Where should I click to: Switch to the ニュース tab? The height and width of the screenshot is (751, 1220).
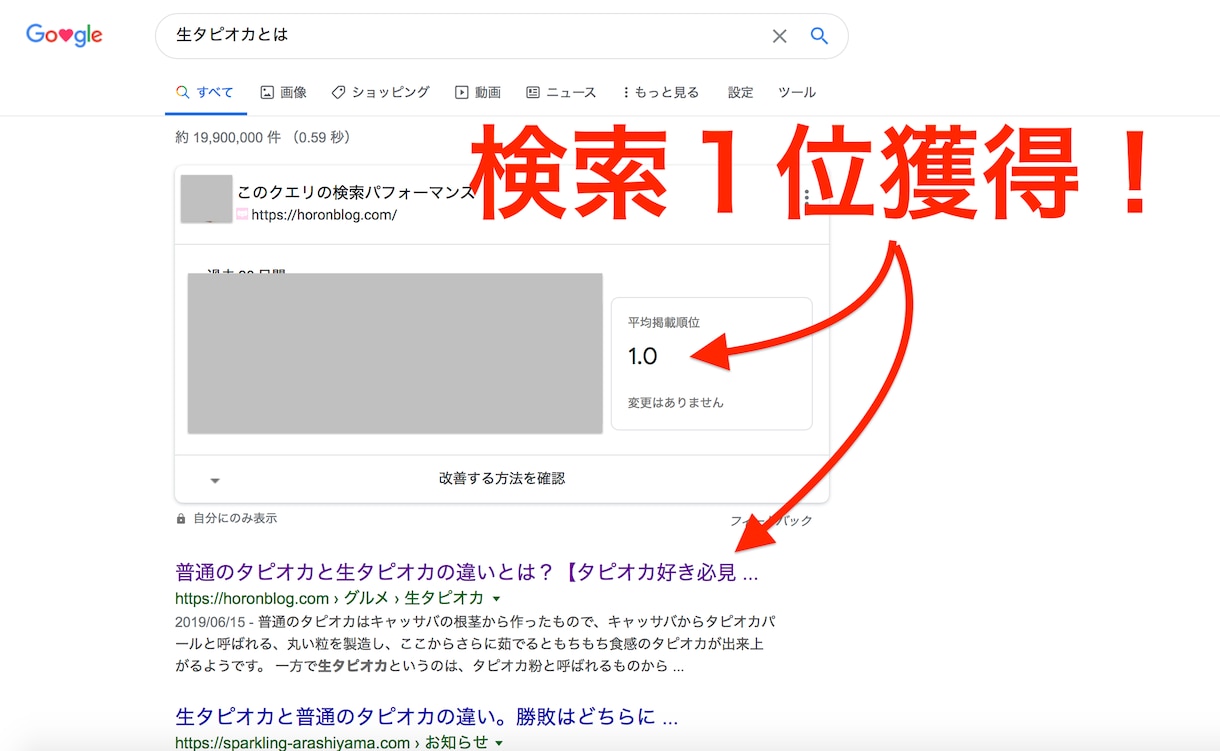(561, 92)
